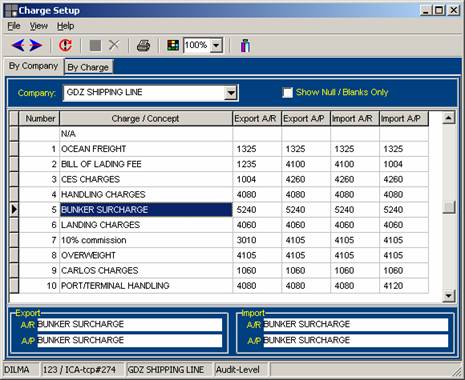
Task: Click the Charge / Concept column header
Action: 146,119
